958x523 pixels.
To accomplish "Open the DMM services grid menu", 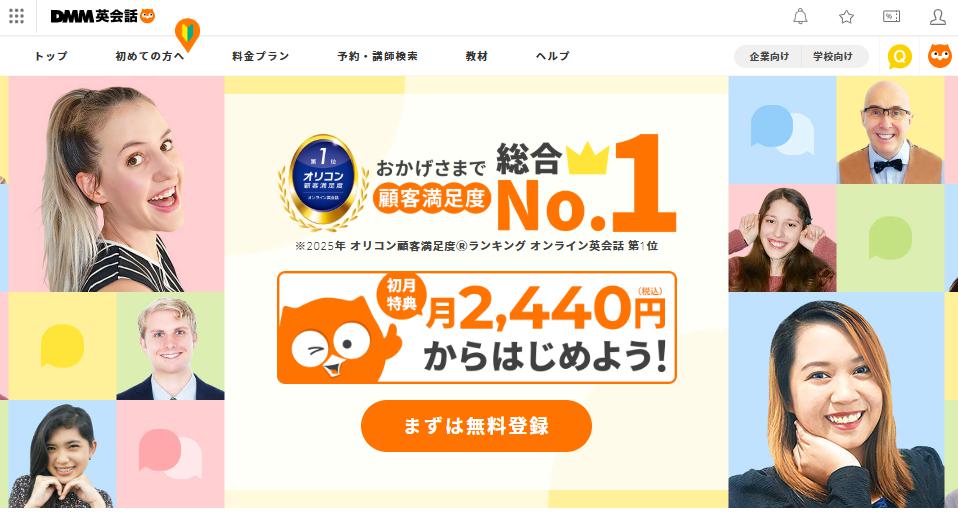I will [x=16, y=16].
